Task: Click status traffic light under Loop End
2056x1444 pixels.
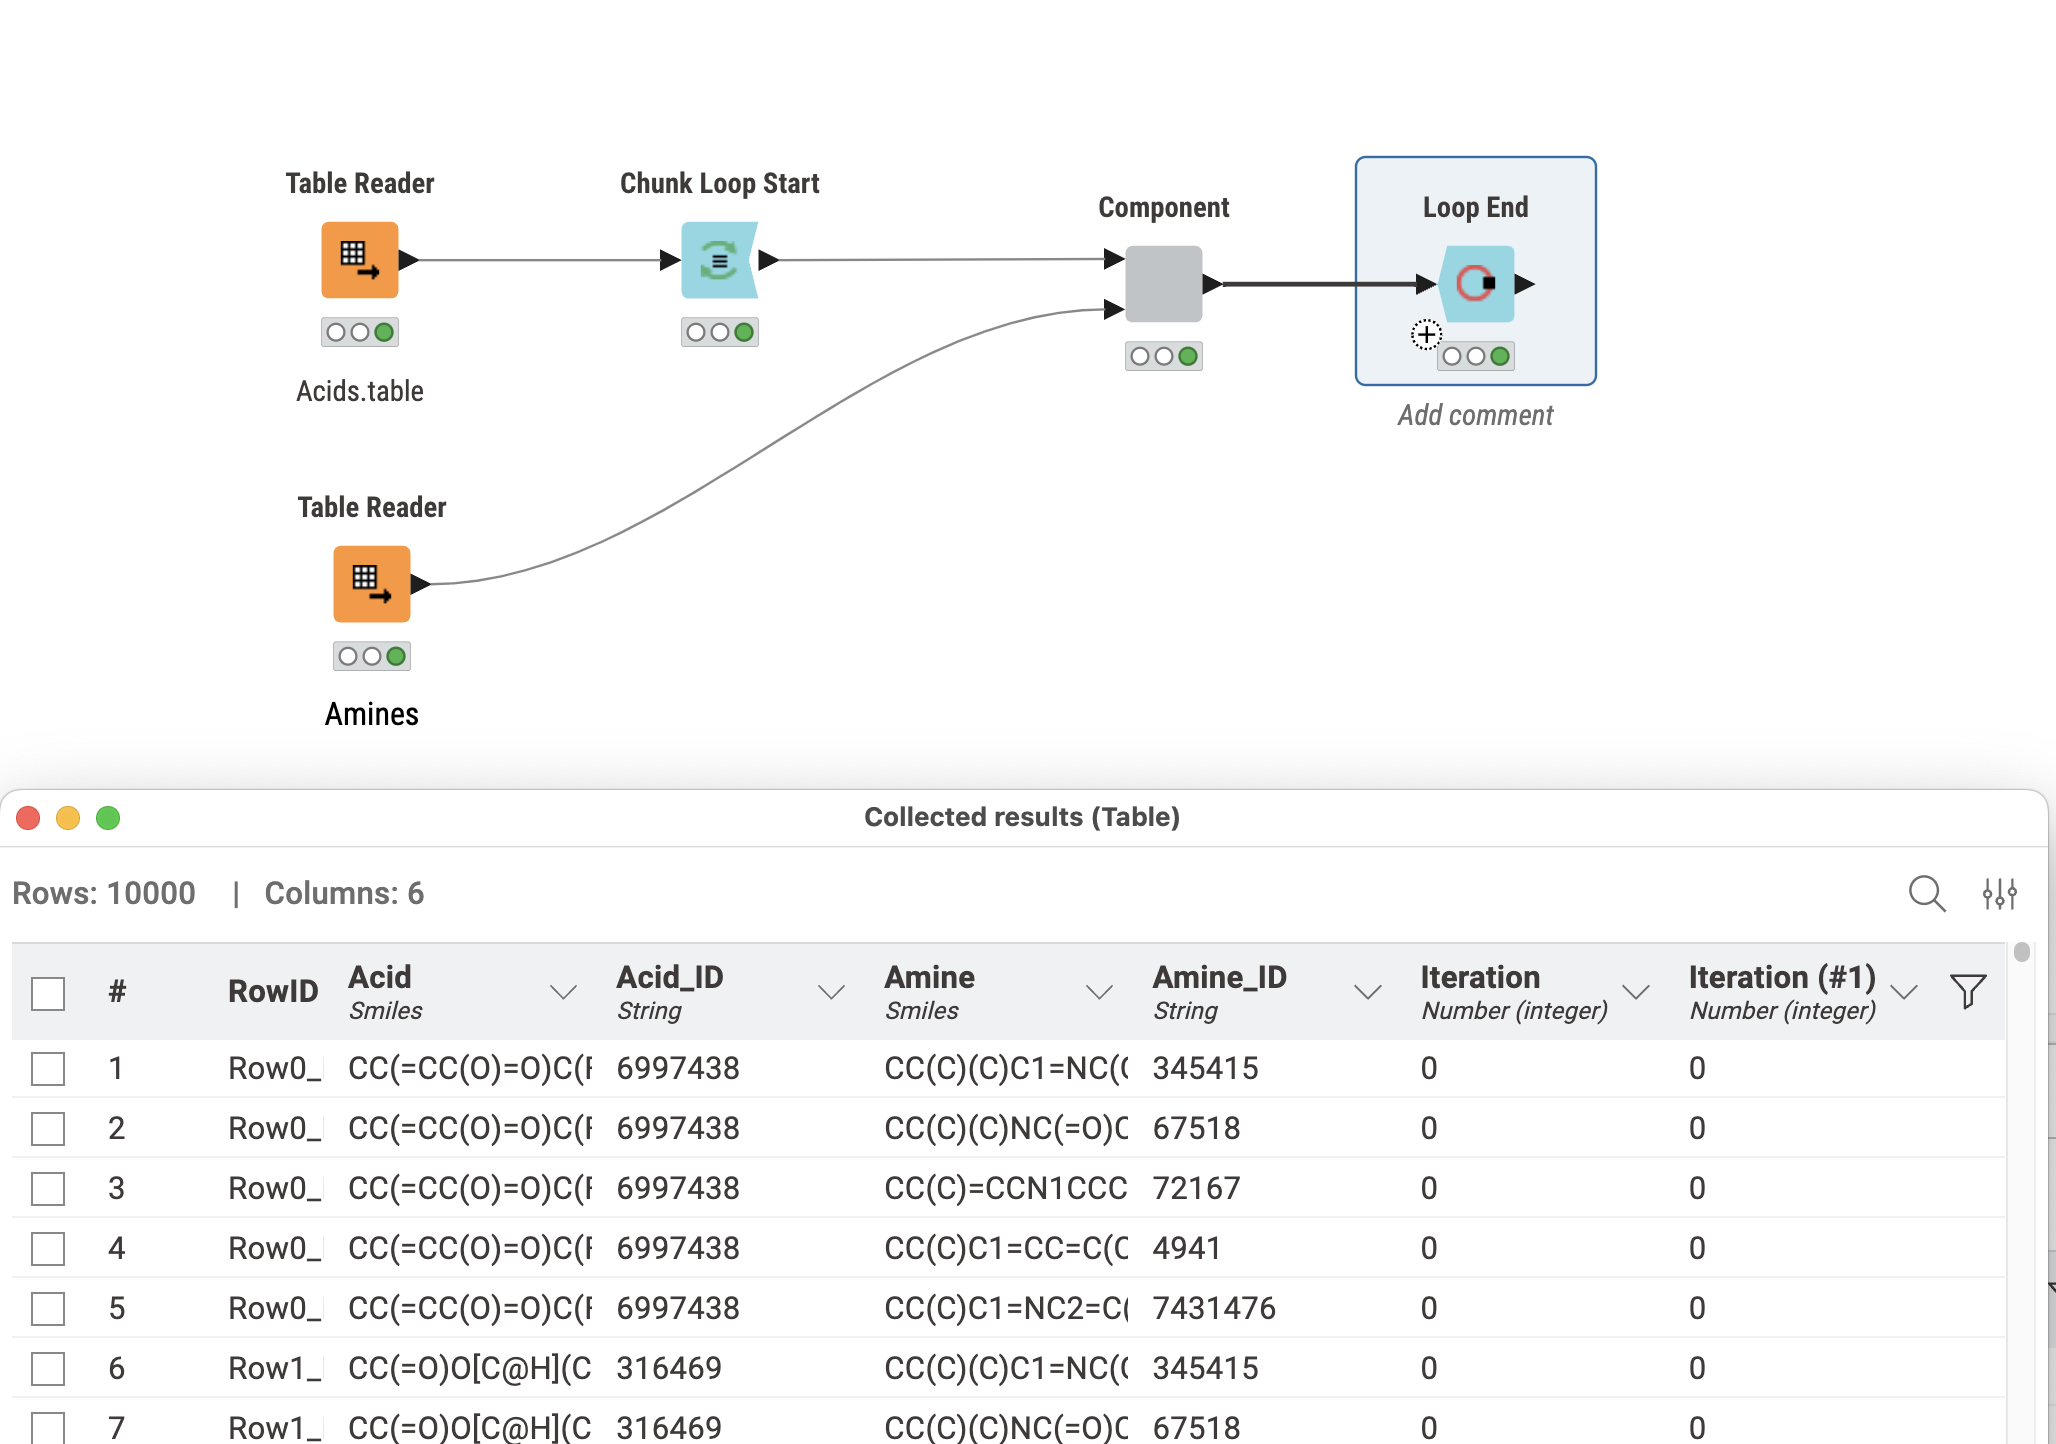Action: click(1476, 356)
